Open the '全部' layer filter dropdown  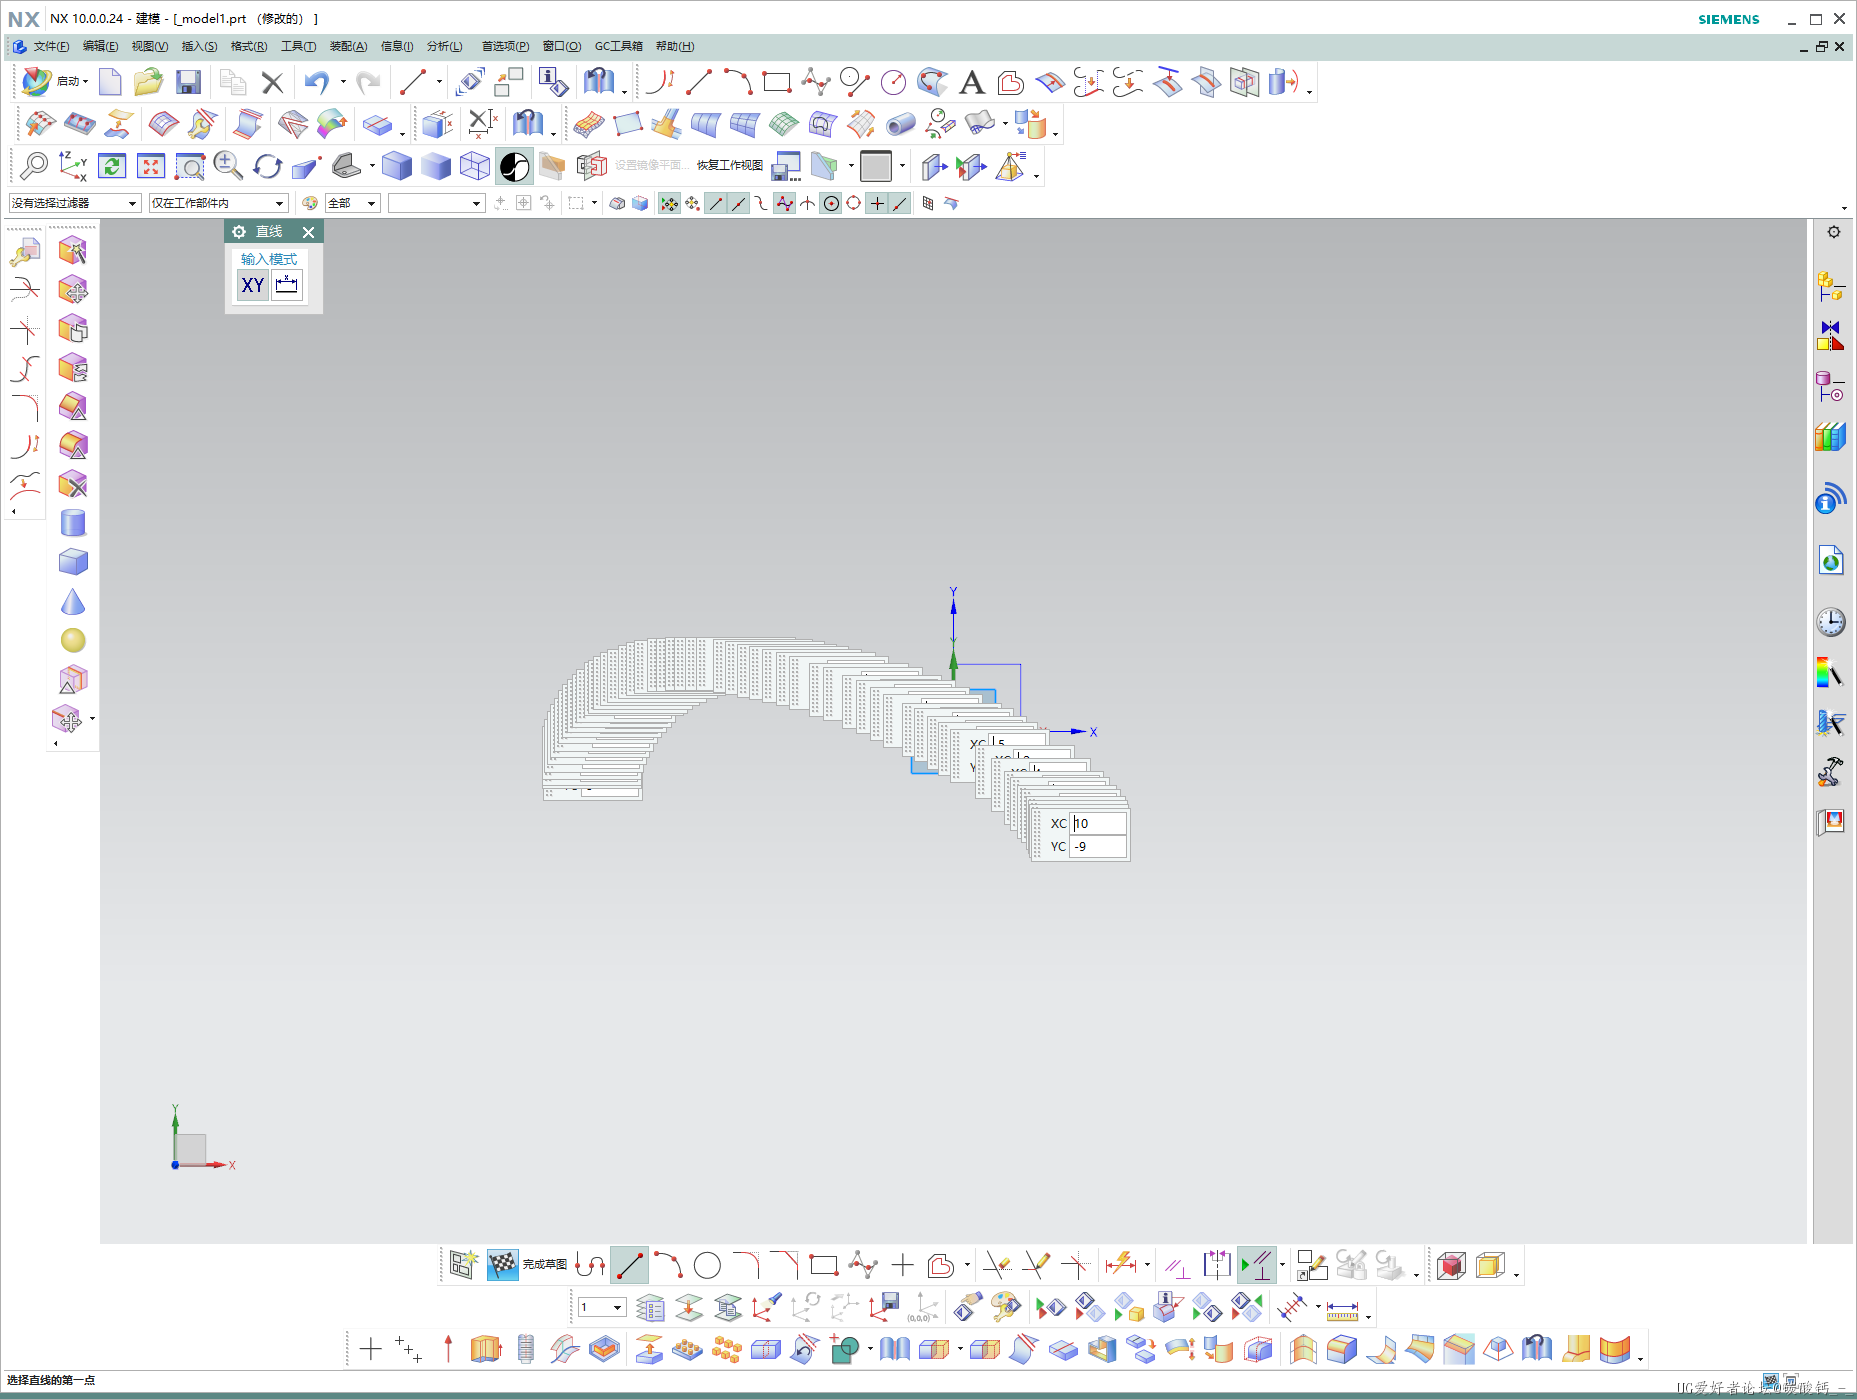tap(353, 203)
